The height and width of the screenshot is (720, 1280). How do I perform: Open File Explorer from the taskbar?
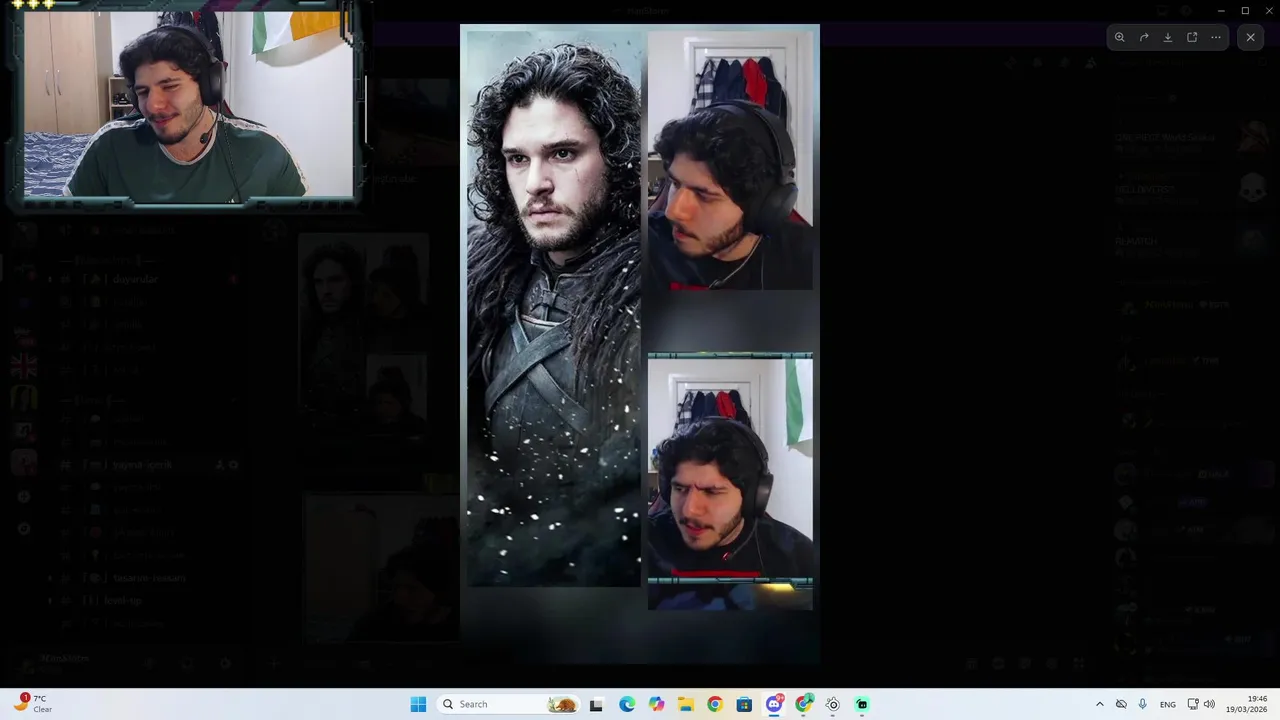[685, 704]
